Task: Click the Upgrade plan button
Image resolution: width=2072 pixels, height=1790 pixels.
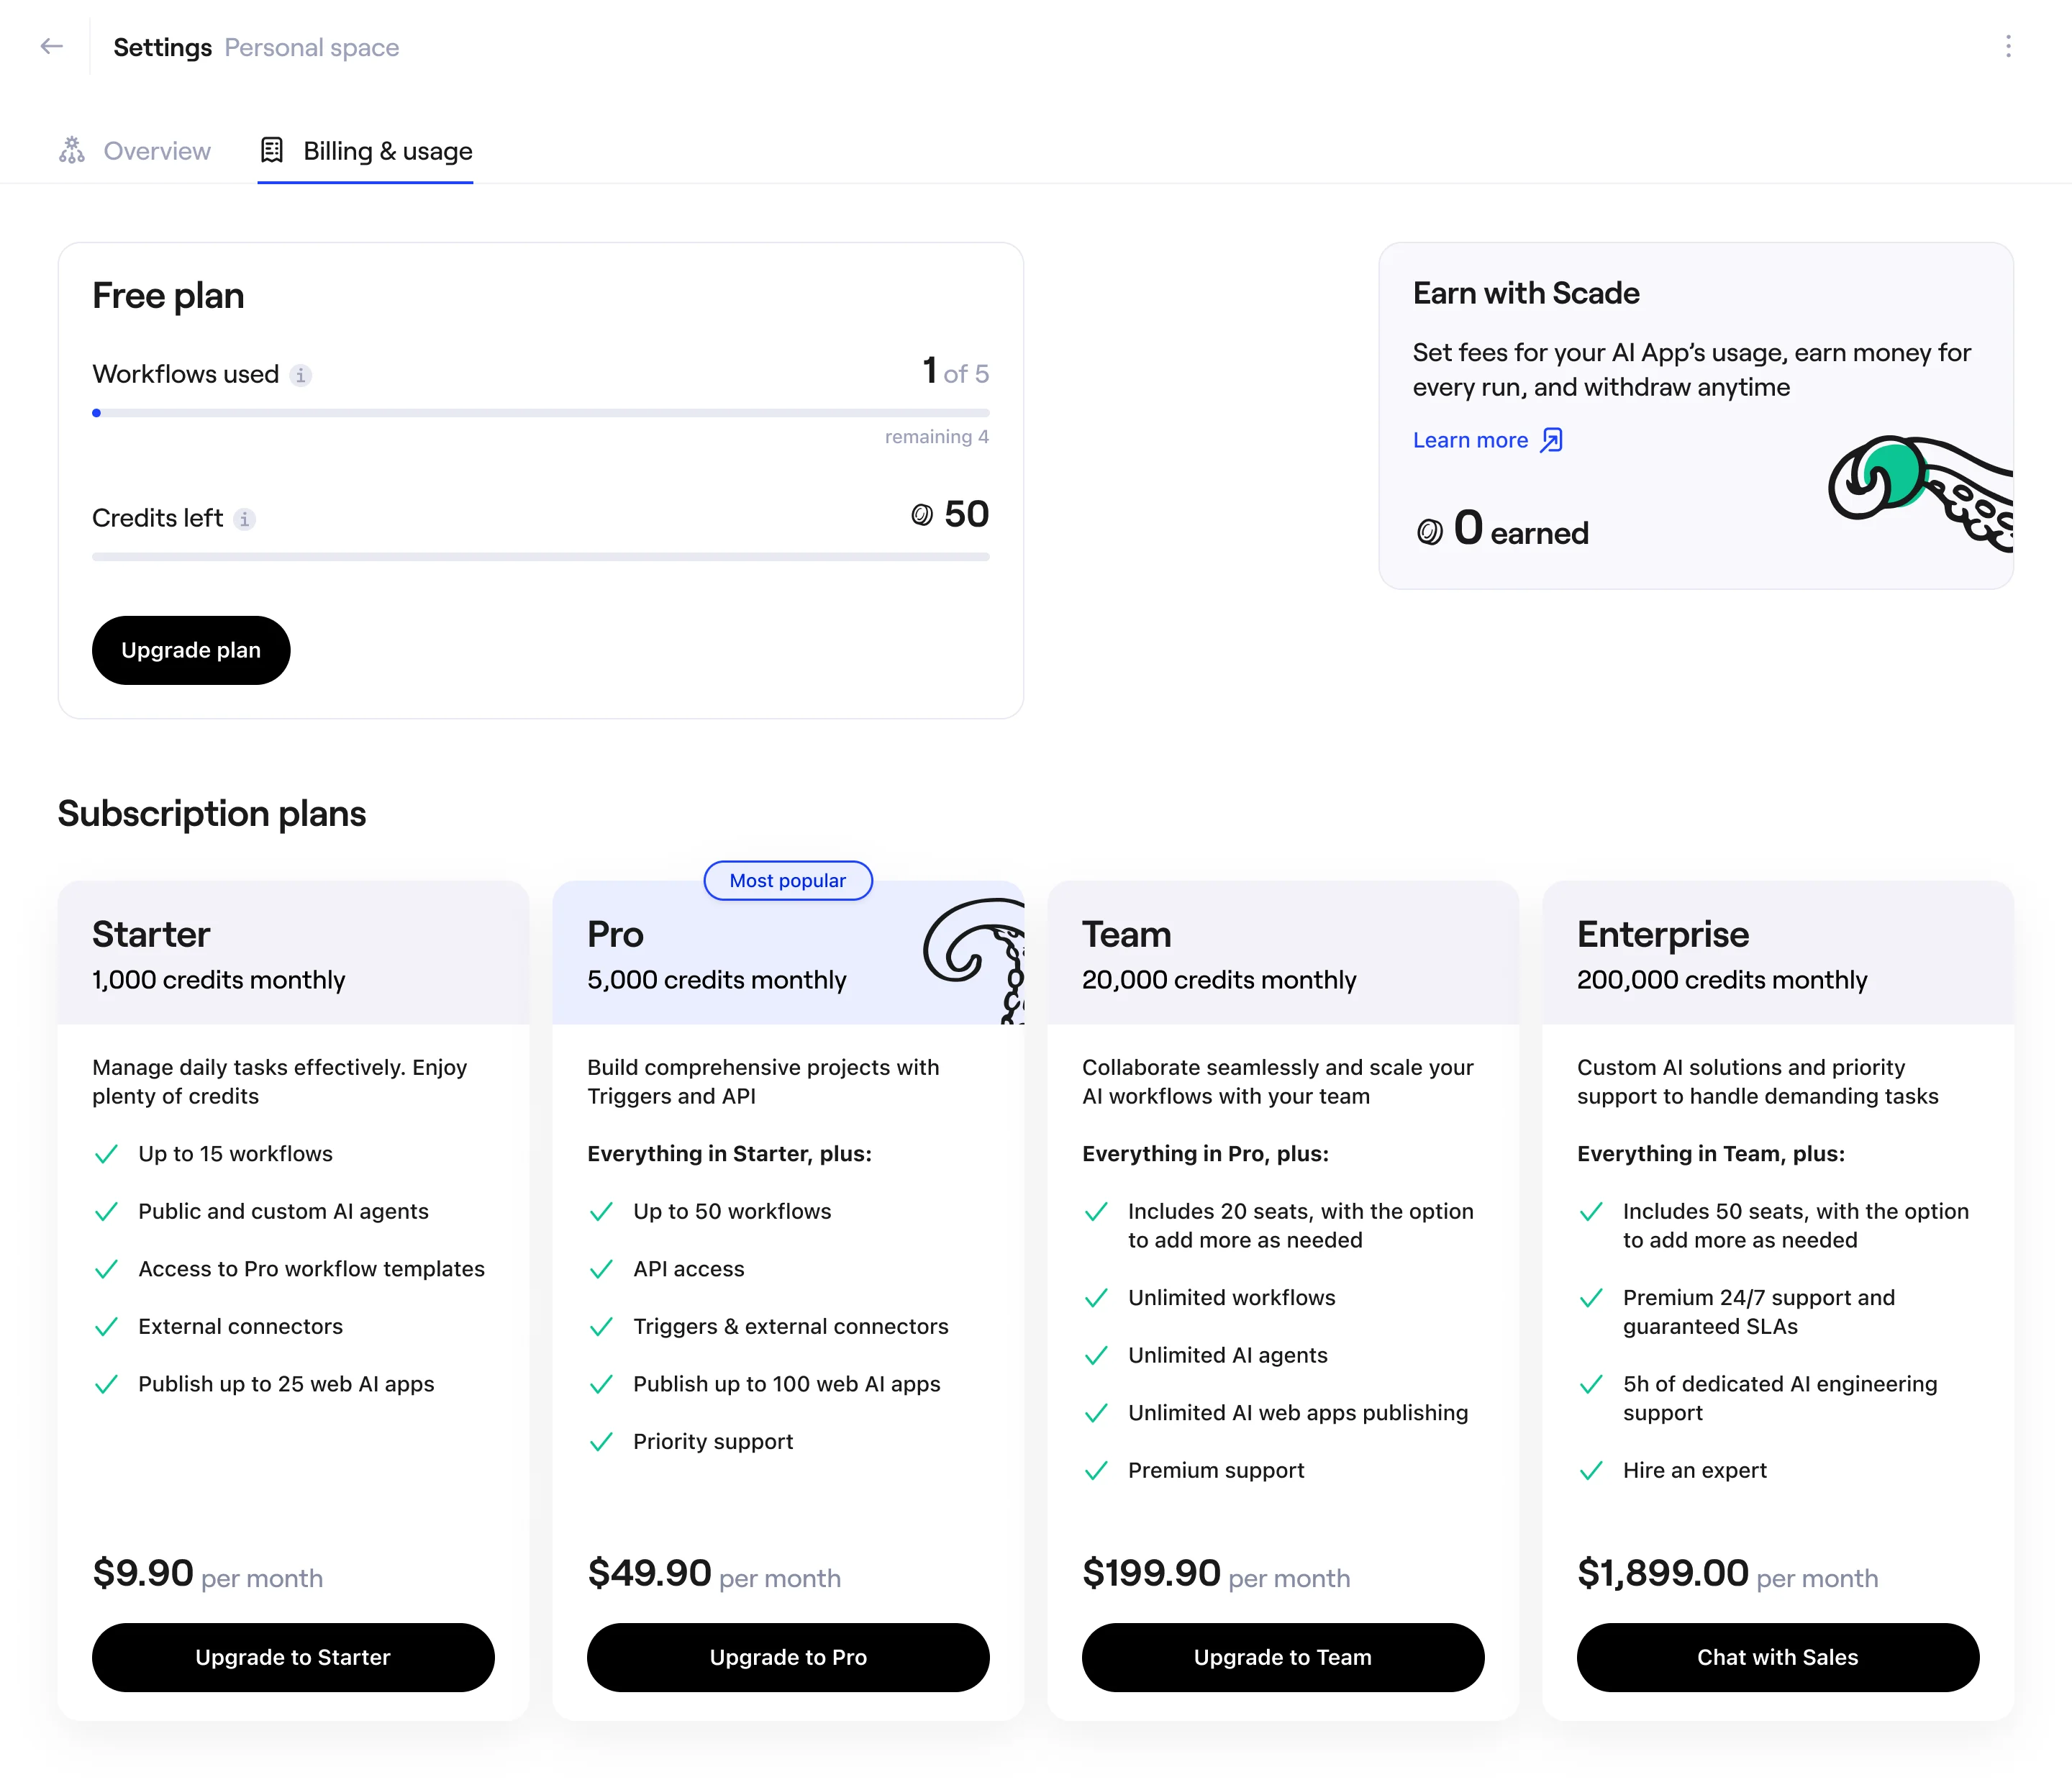Action: pos(191,650)
